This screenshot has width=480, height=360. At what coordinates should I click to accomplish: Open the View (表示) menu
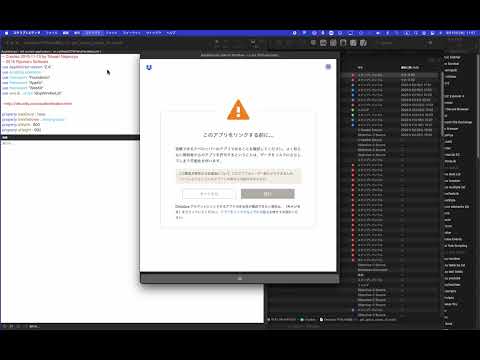[77, 33]
